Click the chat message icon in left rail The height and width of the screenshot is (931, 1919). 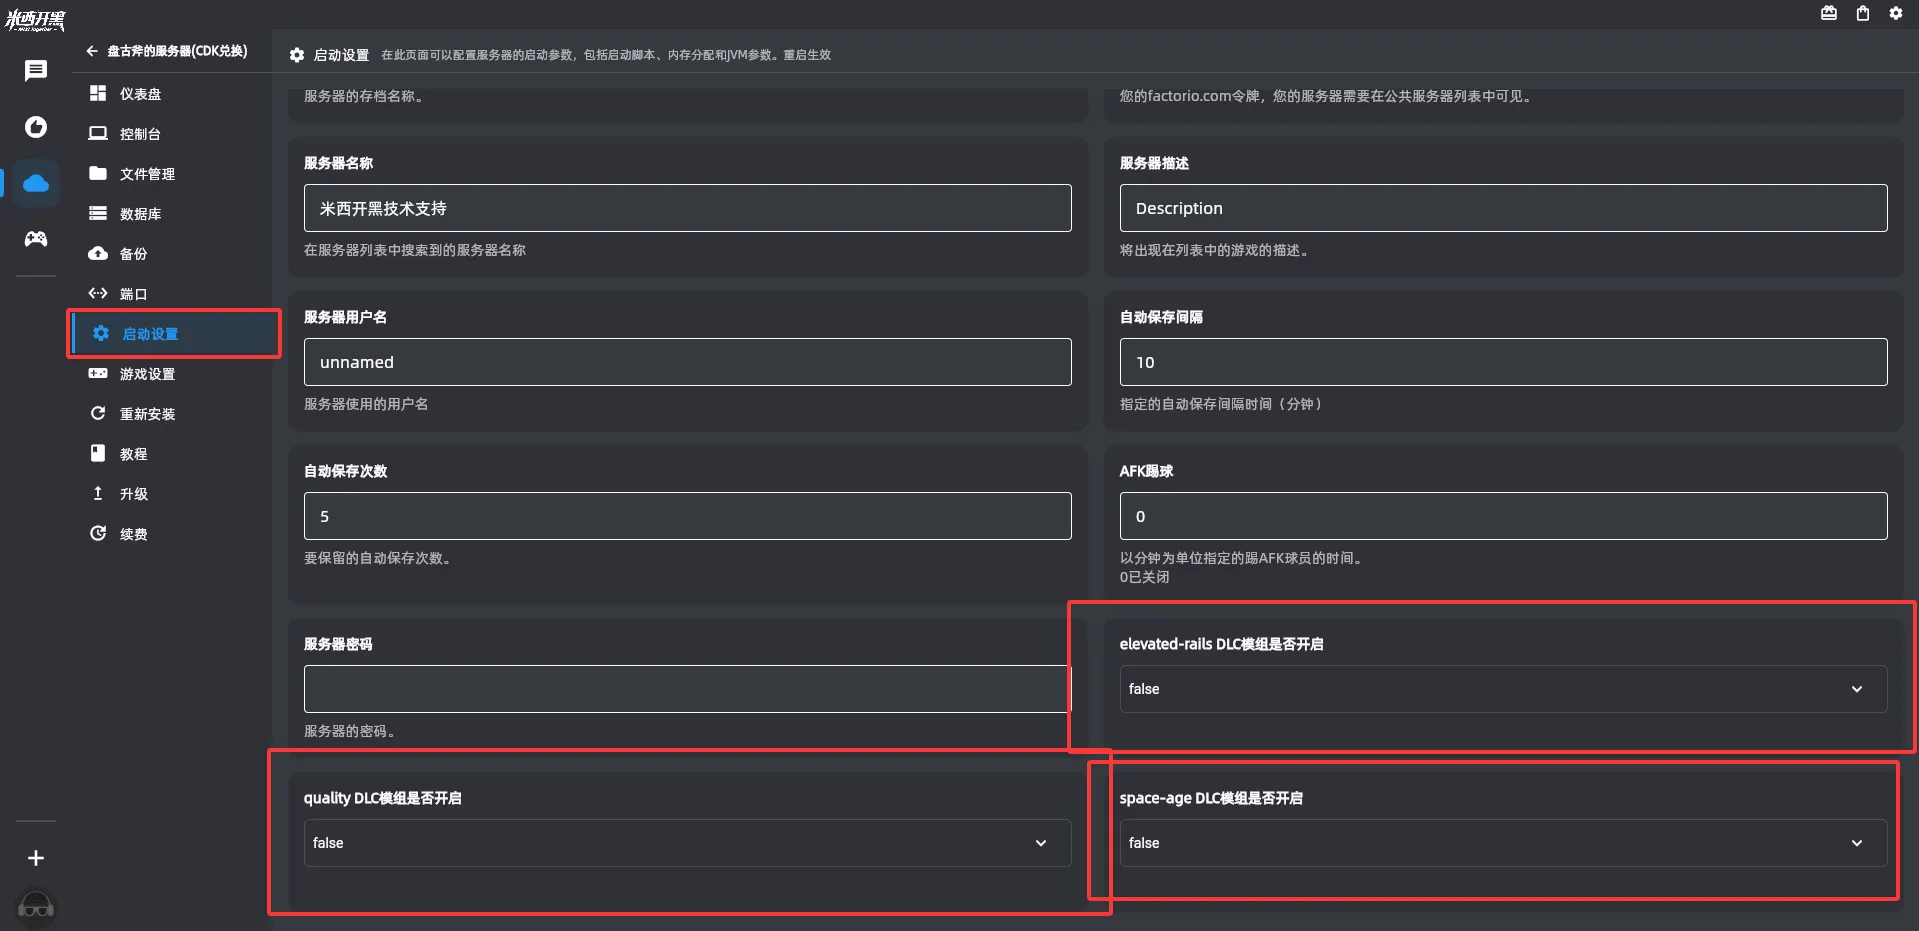click(x=36, y=70)
